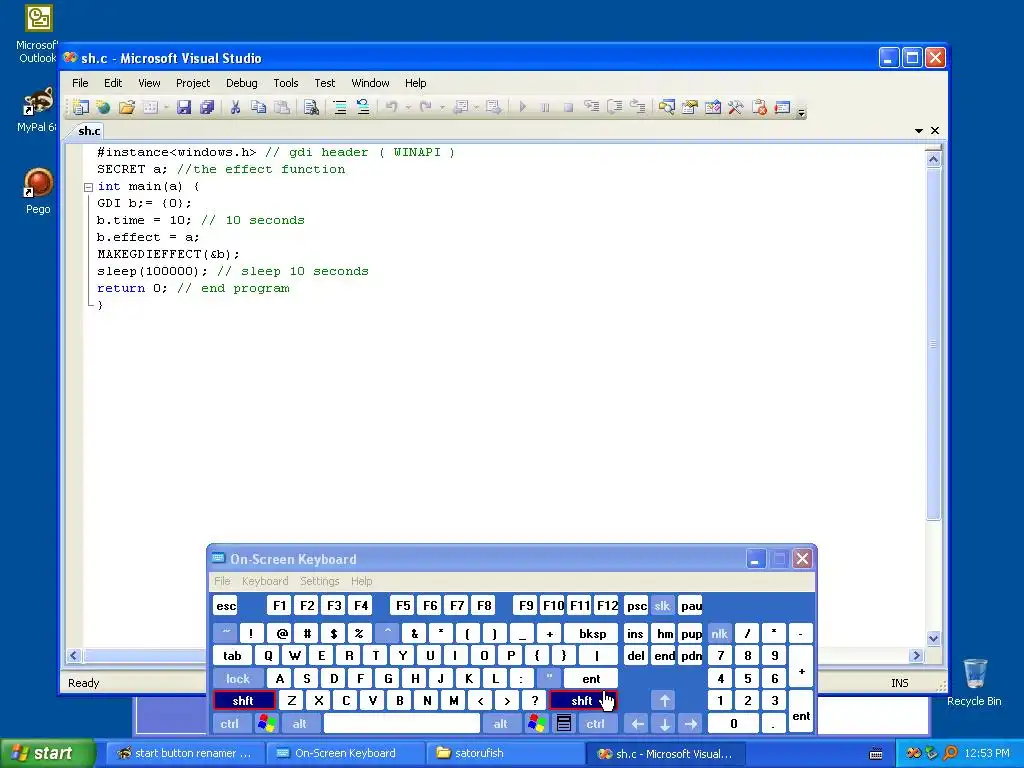Click the Save All icon
The height and width of the screenshot is (768, 1024).
(x=207, y=107)
